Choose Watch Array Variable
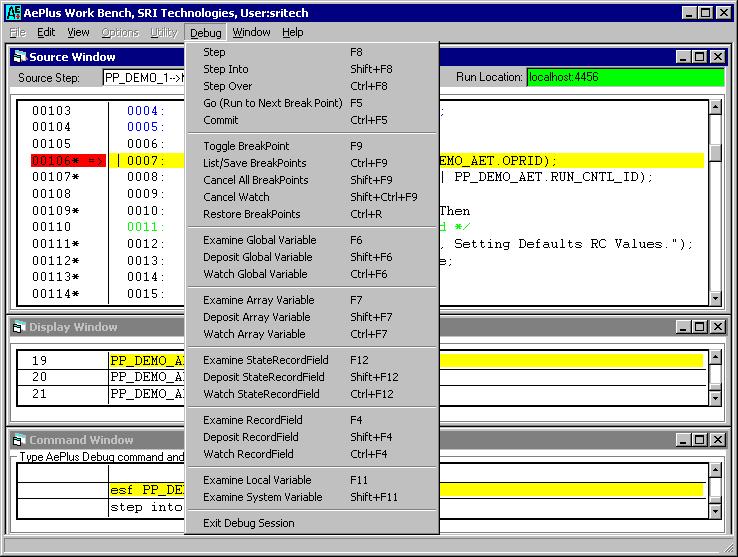 pos(254,334)
